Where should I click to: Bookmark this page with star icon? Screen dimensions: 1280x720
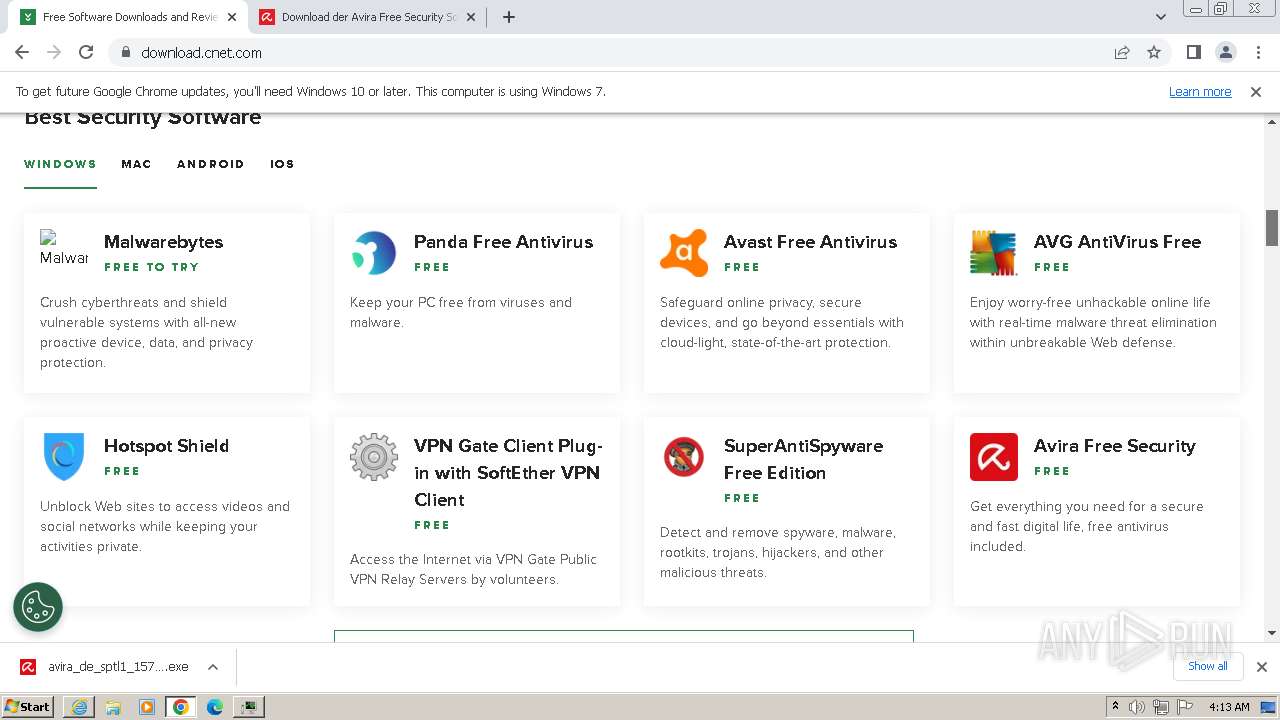pyautogui.click(x=1154, y=52)
